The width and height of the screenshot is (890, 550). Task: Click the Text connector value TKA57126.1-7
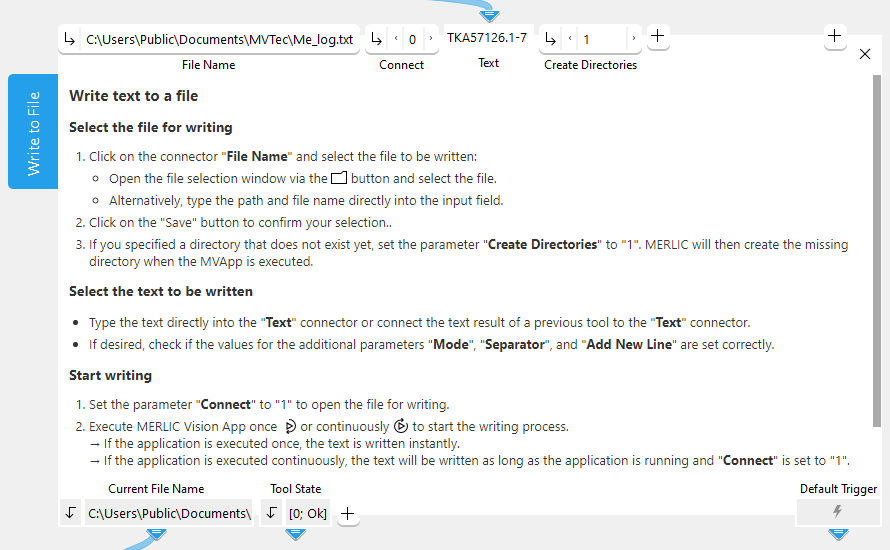coord(487,38)
